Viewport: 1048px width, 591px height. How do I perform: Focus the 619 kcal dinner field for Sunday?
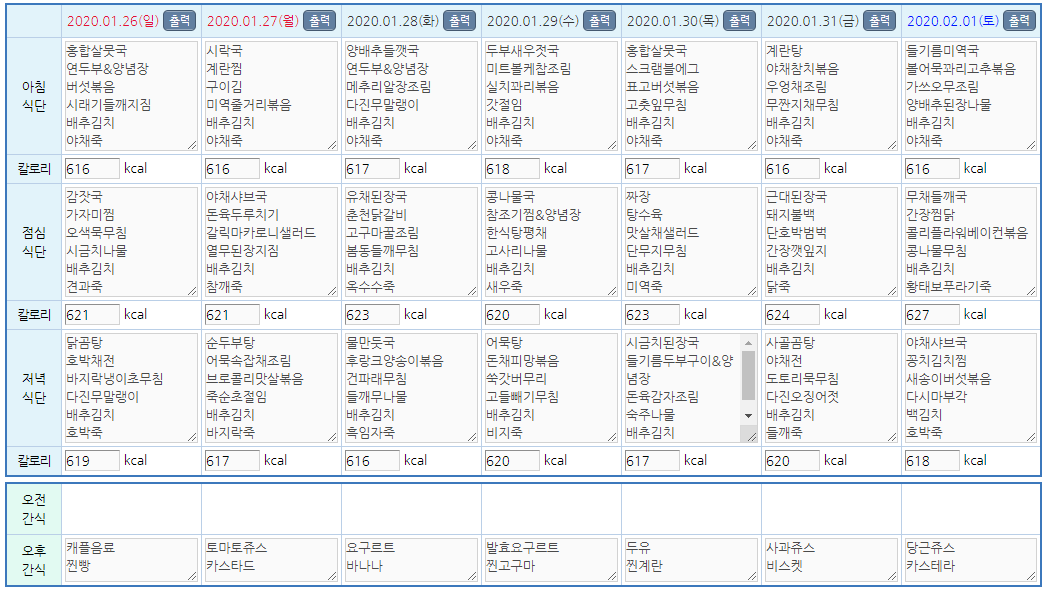pyautogui.click(x=92, y=461)
